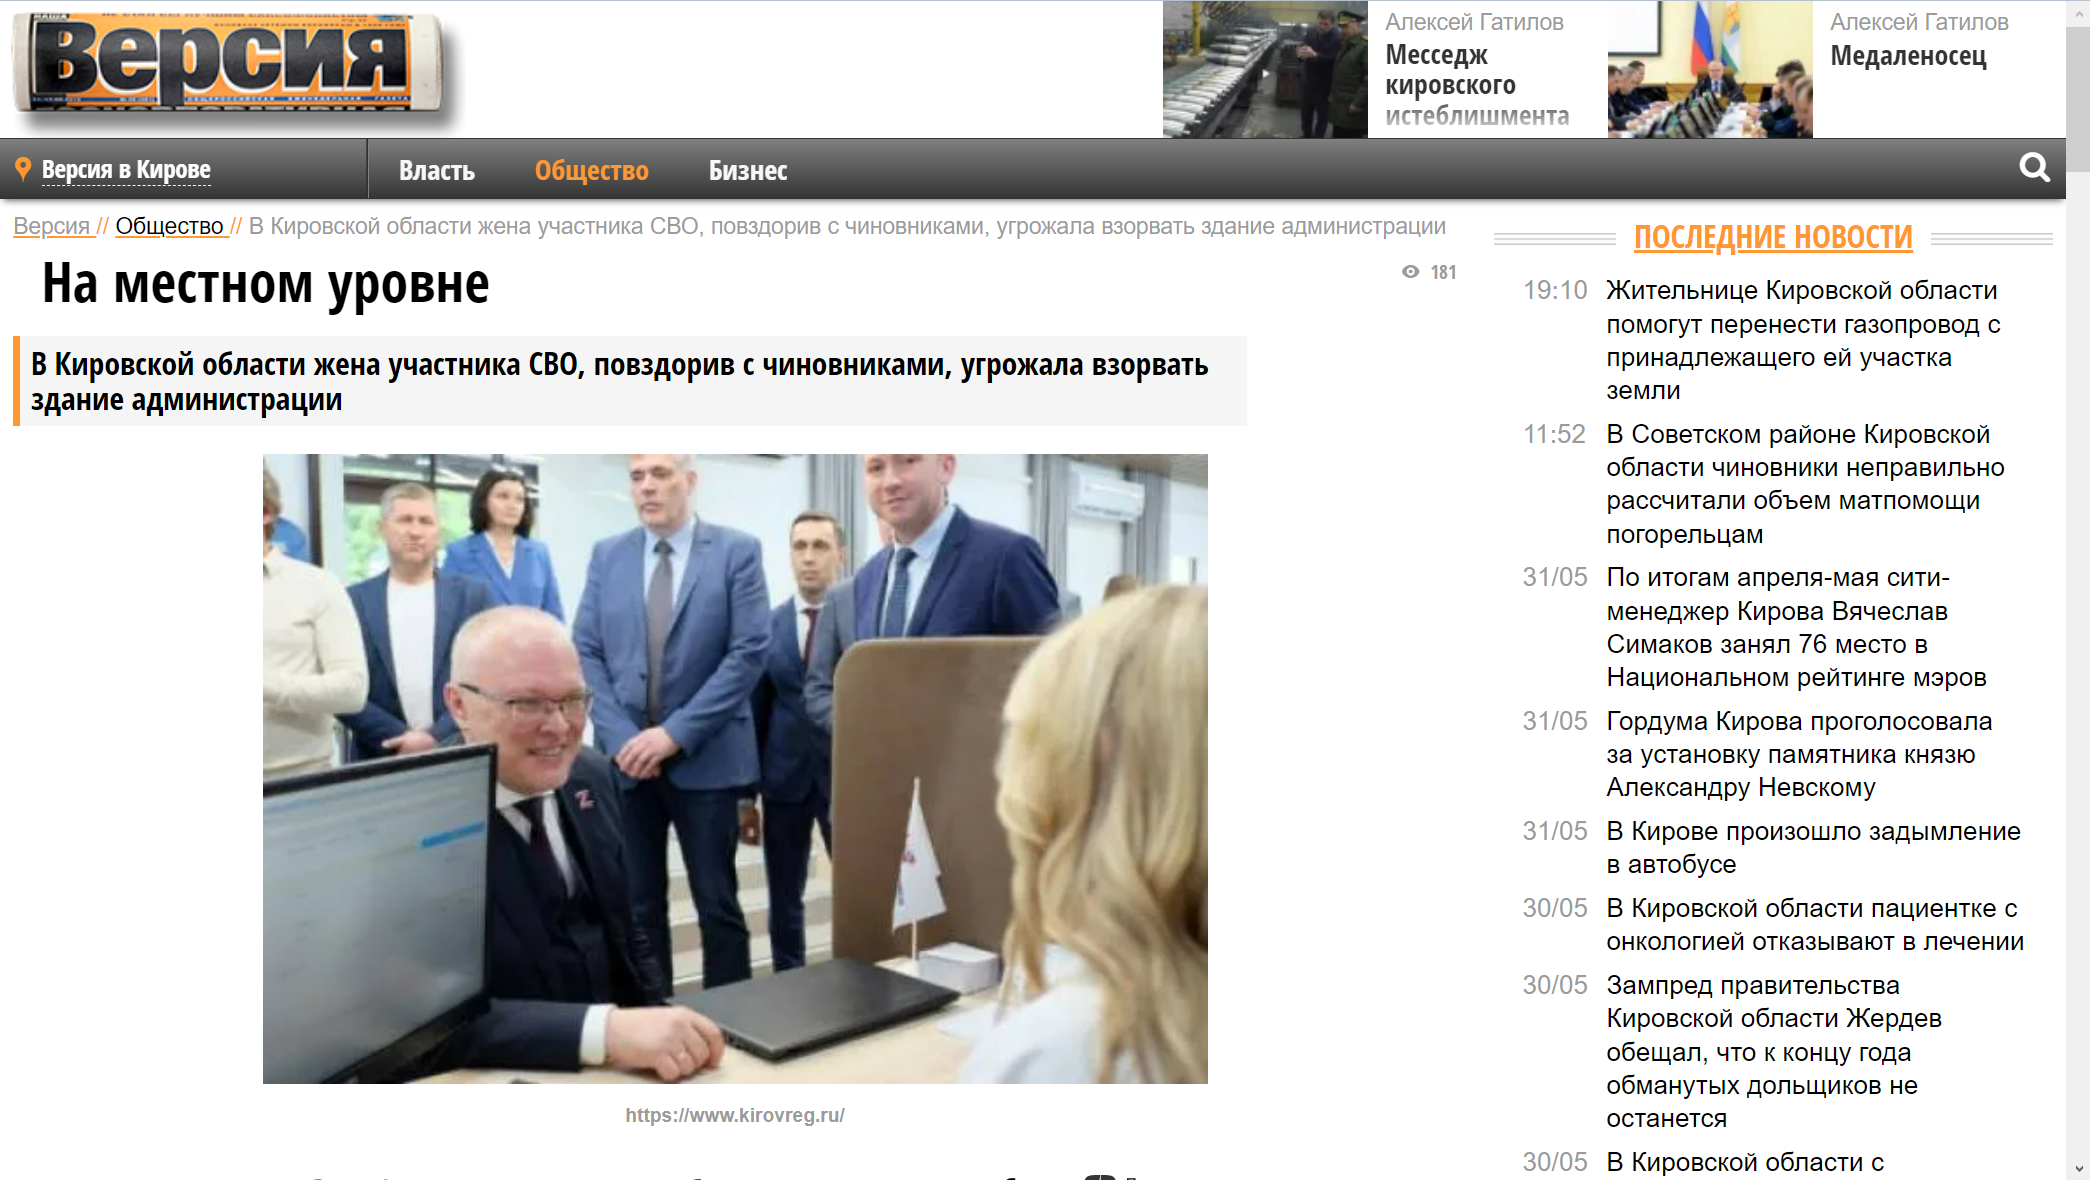Click the eye views counter icon
Screen dimensions: 2092x1180
[1410, 272]
